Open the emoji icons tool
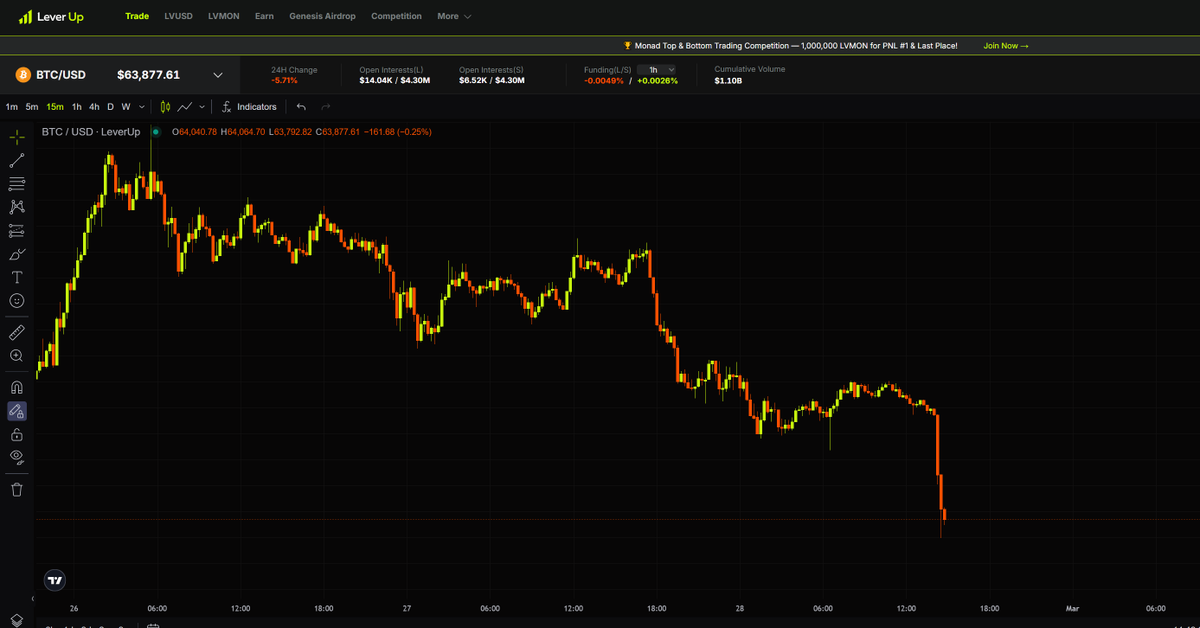This screenshot has height=628, width=1200. [17, 300]
